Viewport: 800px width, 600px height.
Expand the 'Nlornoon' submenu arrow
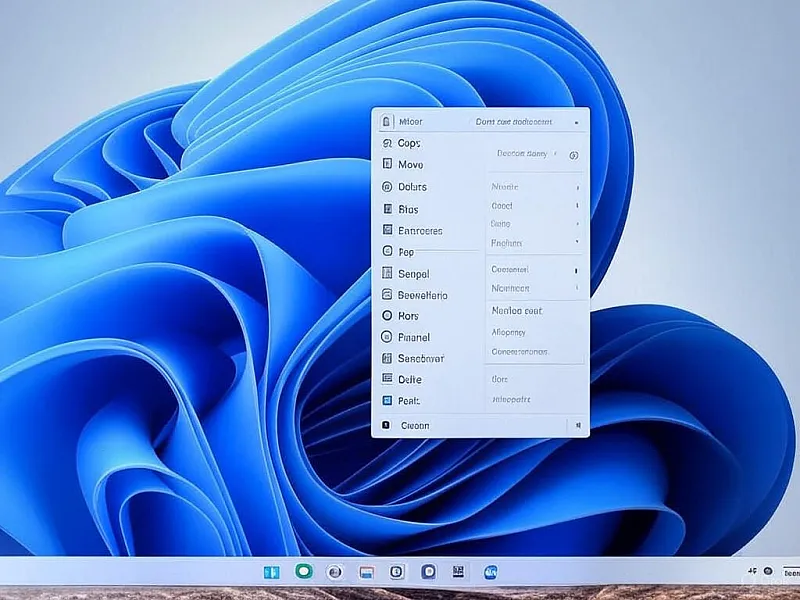577,288
